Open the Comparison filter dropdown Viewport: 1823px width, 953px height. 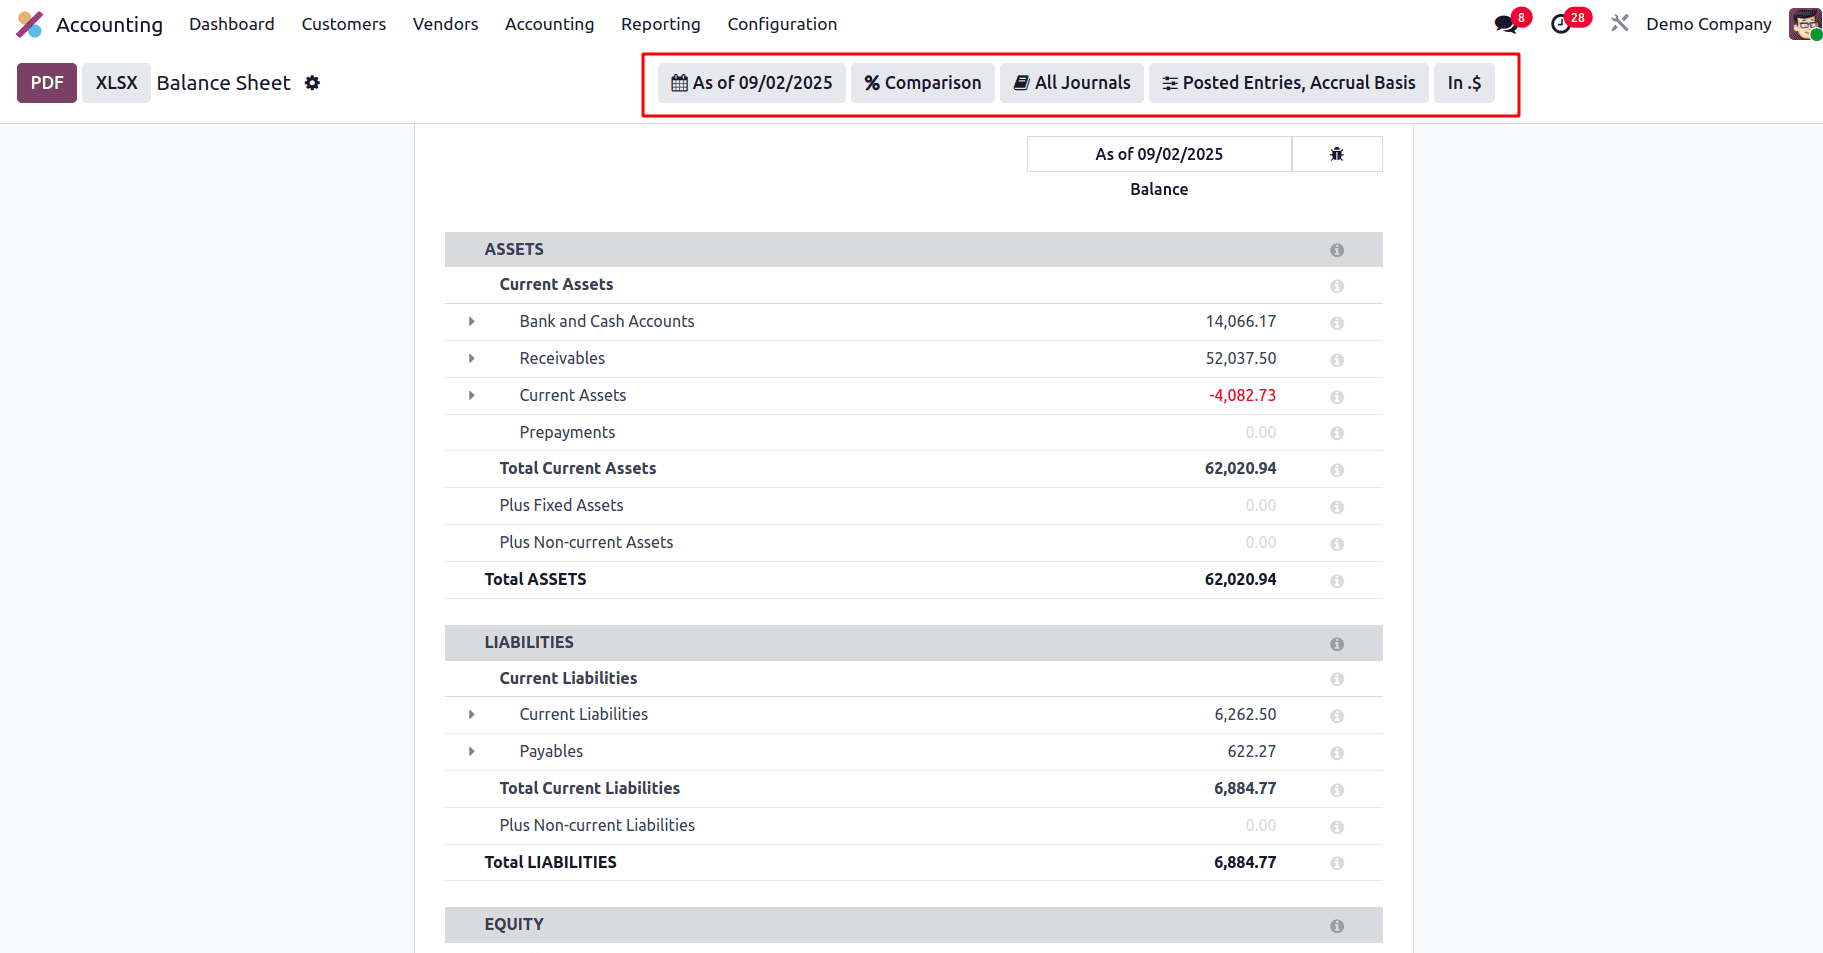(922, 83)
